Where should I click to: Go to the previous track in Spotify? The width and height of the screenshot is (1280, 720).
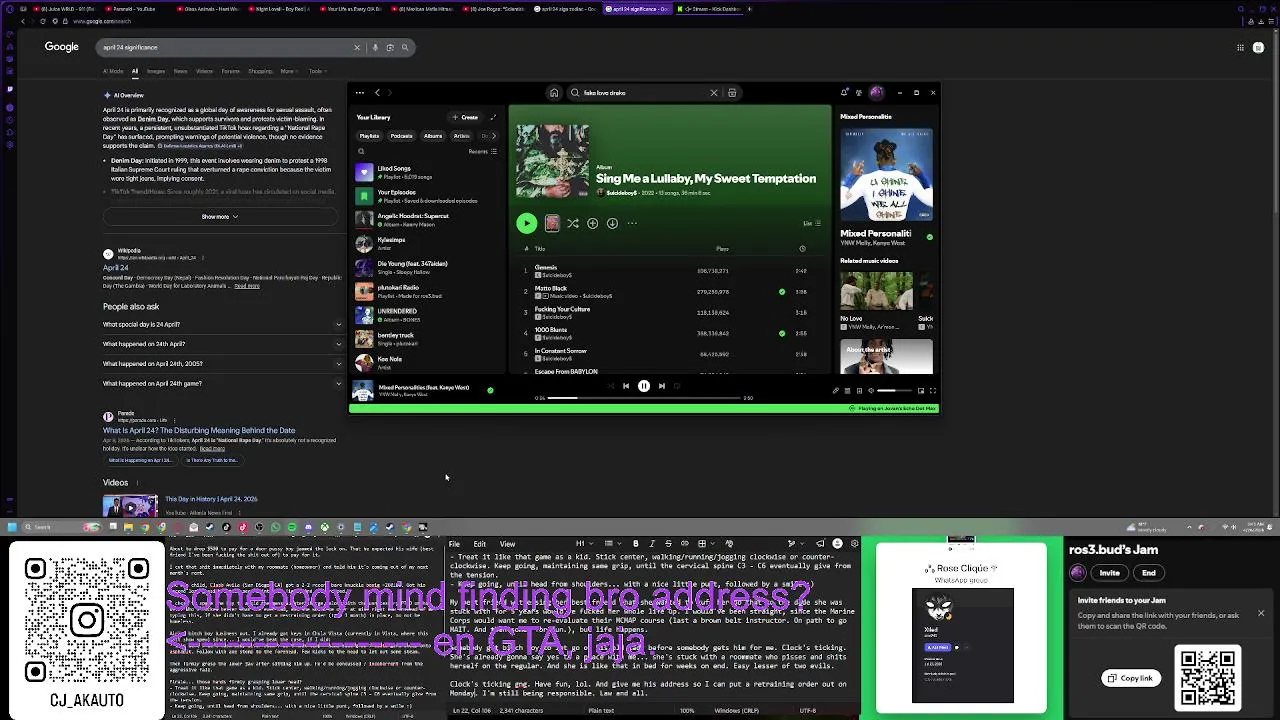point(626,386)
